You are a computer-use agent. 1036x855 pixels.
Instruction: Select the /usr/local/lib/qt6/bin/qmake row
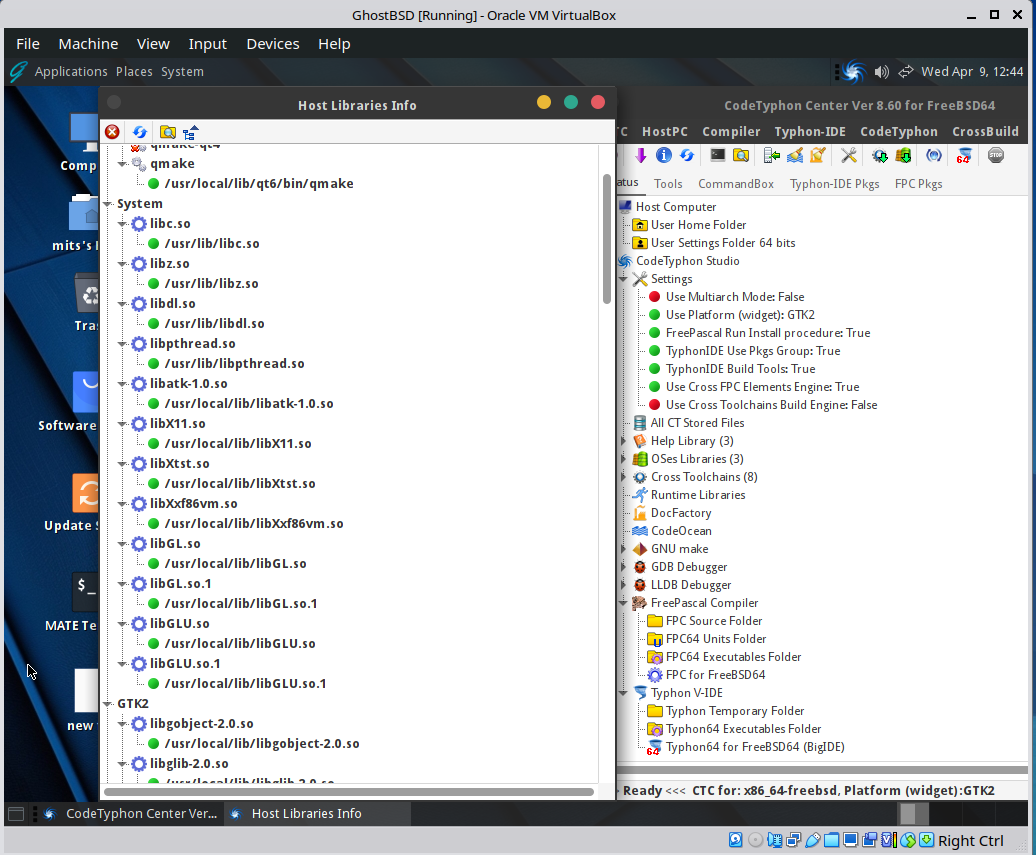click(259, 184)
